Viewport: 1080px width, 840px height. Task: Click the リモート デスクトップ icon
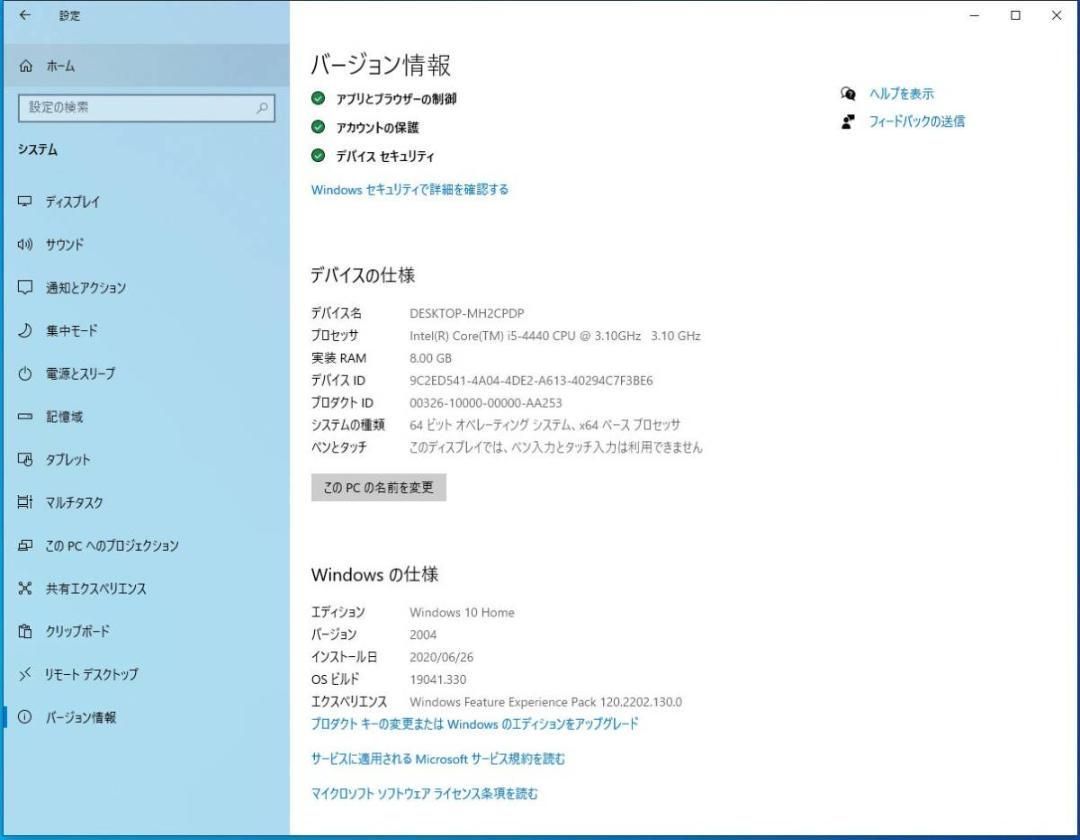(x=25, y=674)
